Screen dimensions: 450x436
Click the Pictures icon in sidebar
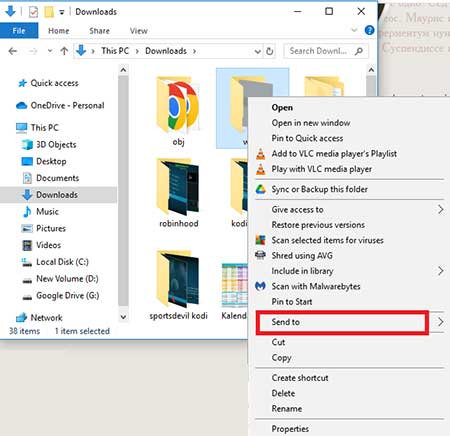(x=27, y=228)
